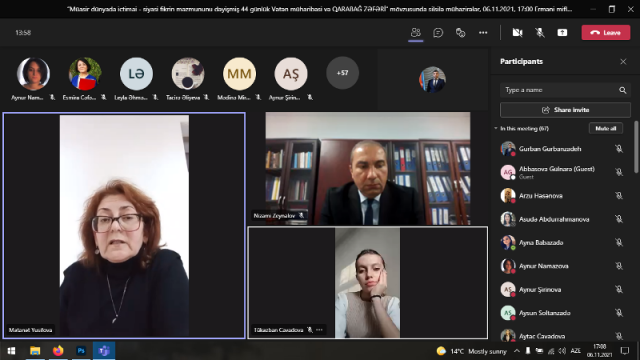
Task: Collapse the In this meeting (67) section
Action: point(496,128)
